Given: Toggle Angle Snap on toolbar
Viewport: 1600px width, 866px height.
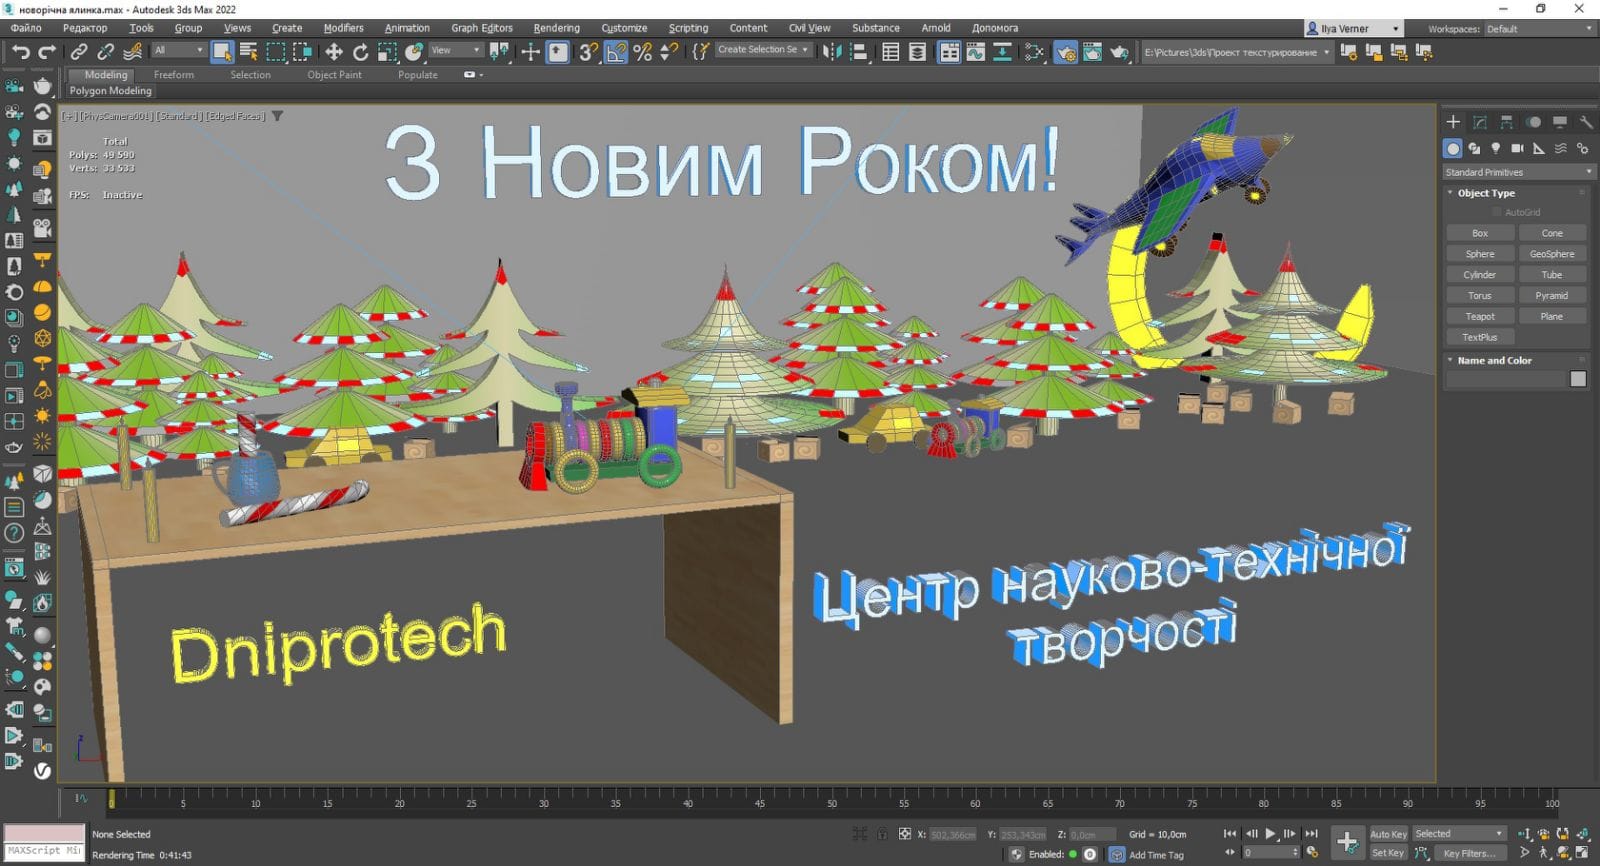Looking at the screenshot, I should (616, 52).
